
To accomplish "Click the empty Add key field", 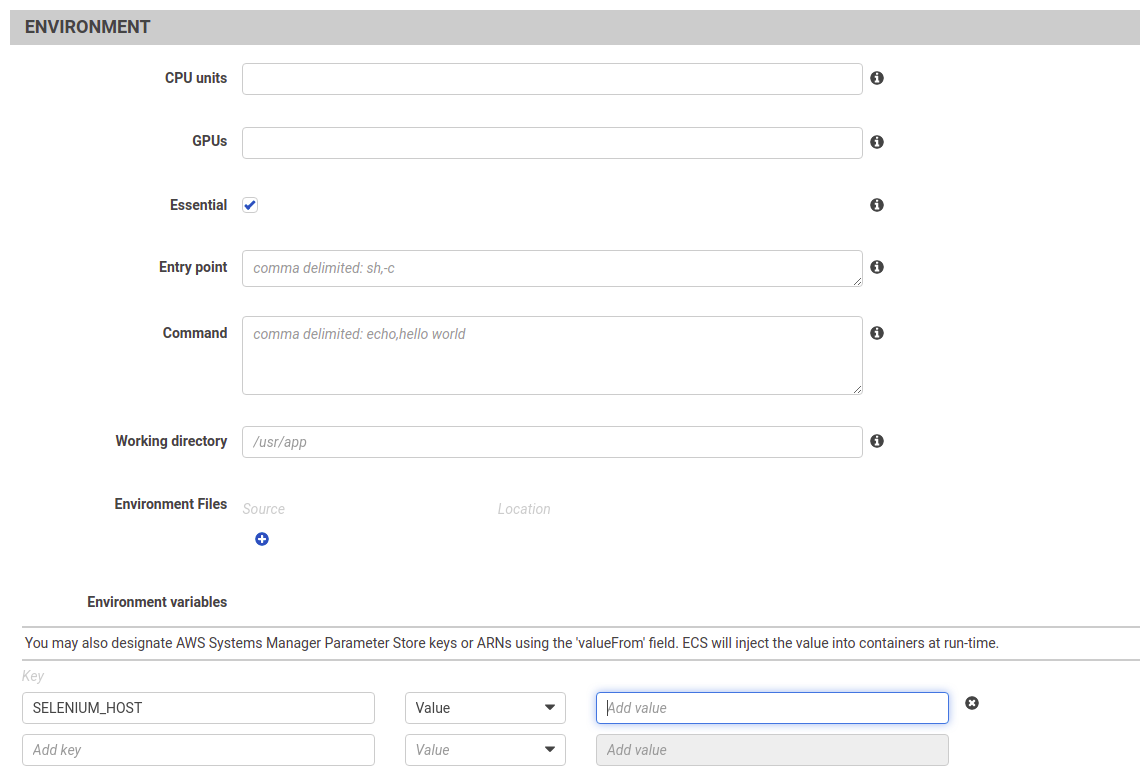I will pos(198,750).
